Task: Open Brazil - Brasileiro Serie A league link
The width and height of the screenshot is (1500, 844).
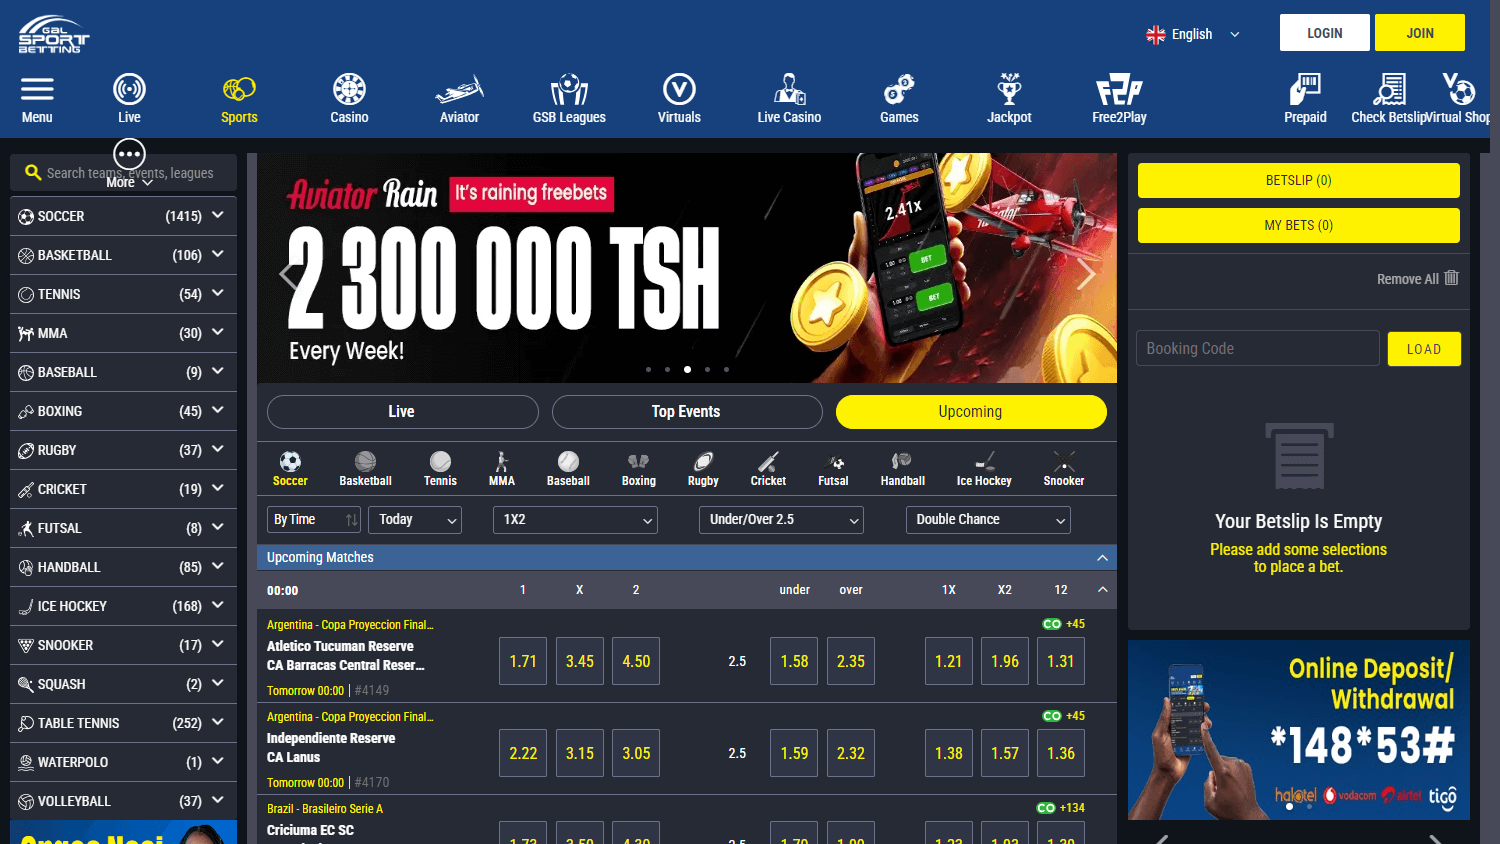Action: pyautogui.click(x=325, y=809)
